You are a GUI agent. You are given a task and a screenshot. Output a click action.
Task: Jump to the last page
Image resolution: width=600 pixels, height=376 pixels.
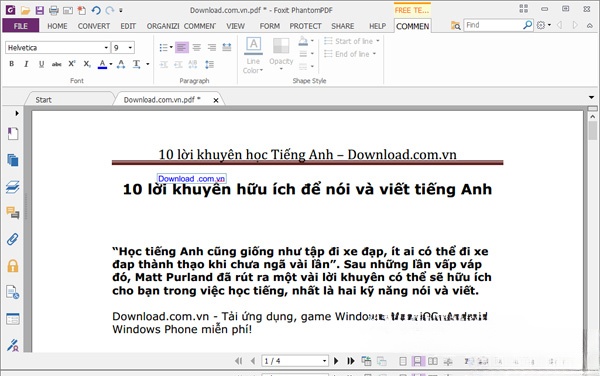[x=351, y=361]
